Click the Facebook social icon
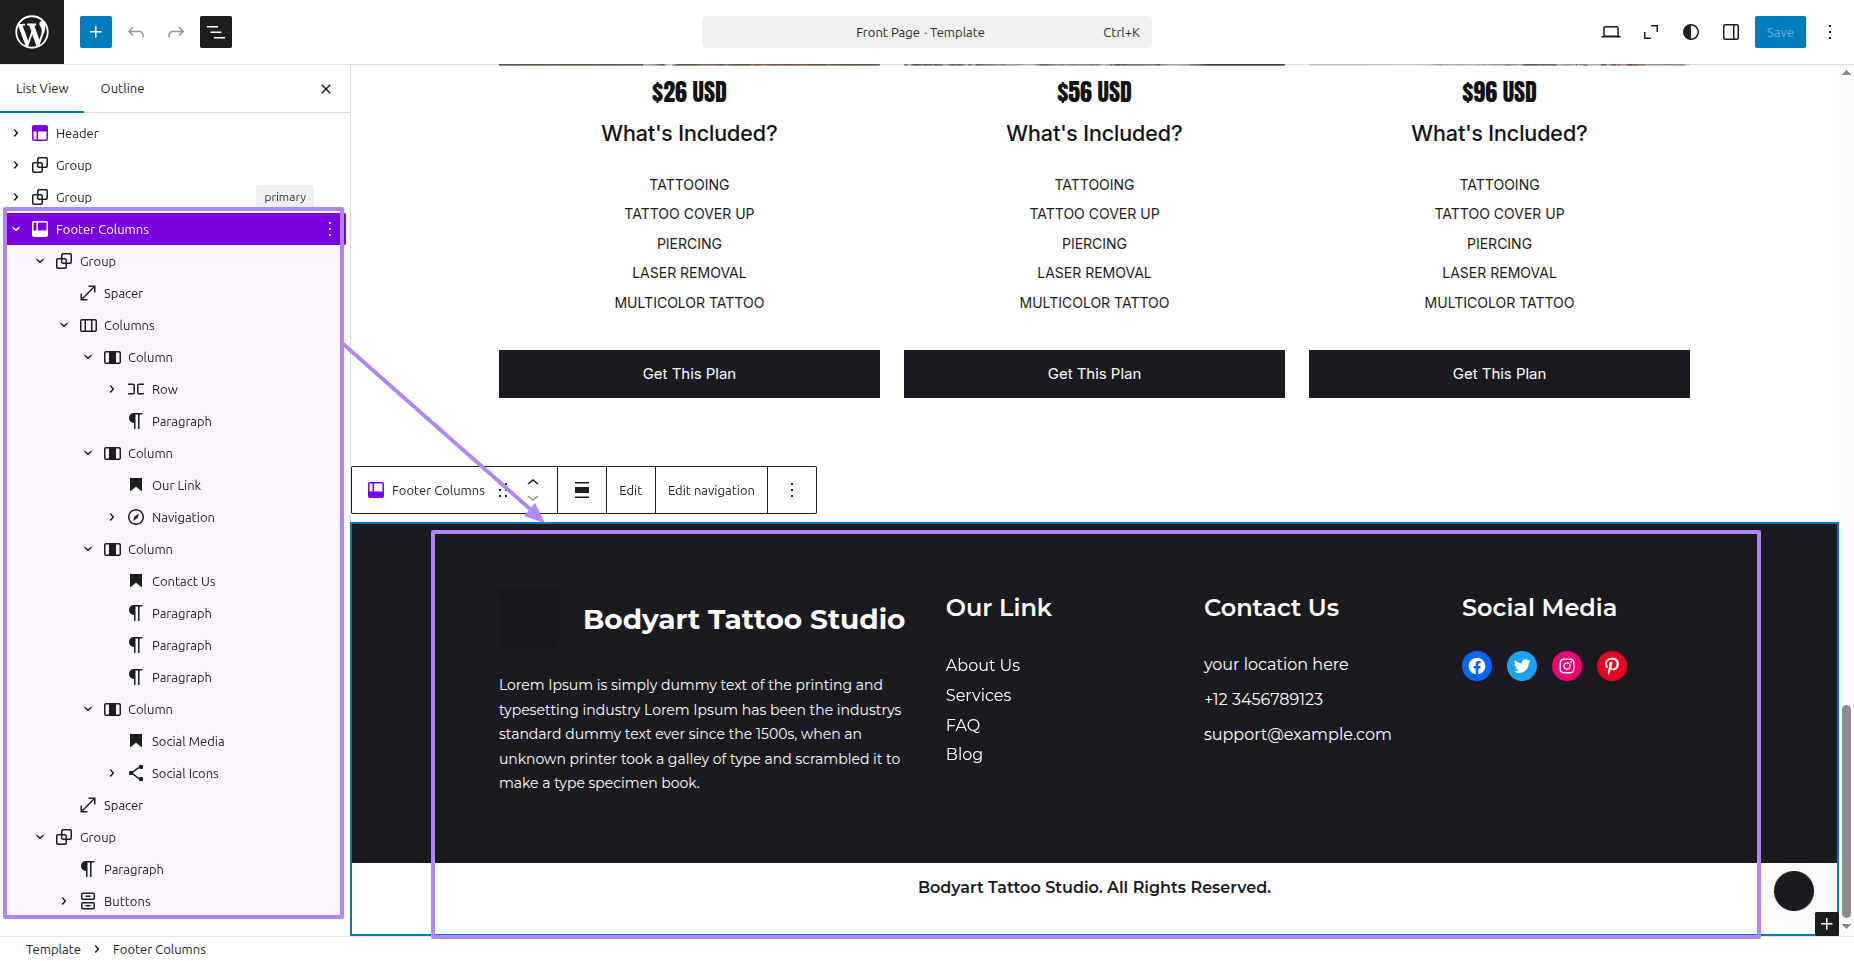 (x=1477, y=666)
